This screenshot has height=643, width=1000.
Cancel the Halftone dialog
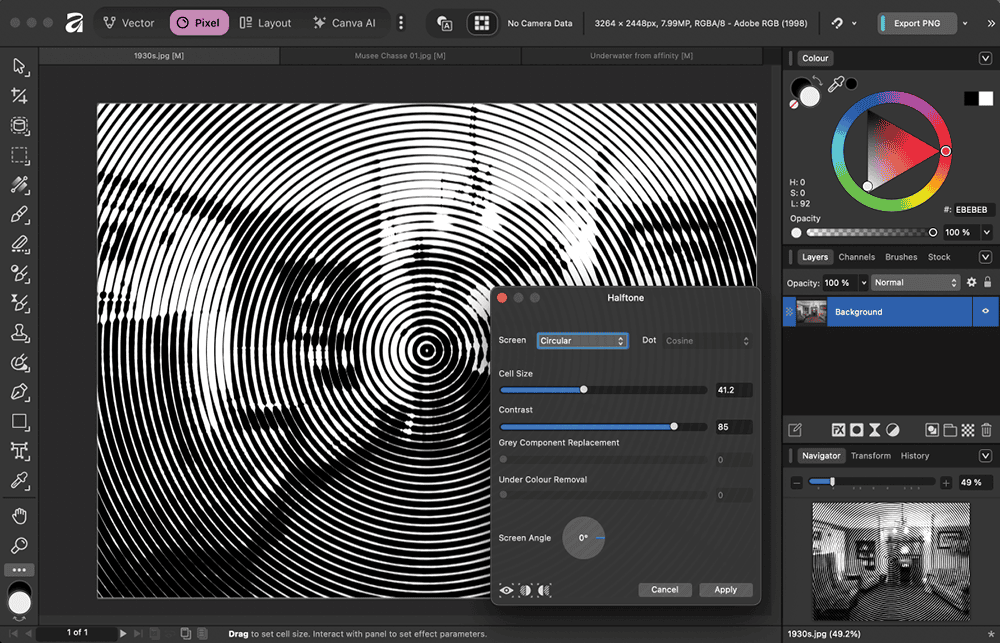coord(664,590)
